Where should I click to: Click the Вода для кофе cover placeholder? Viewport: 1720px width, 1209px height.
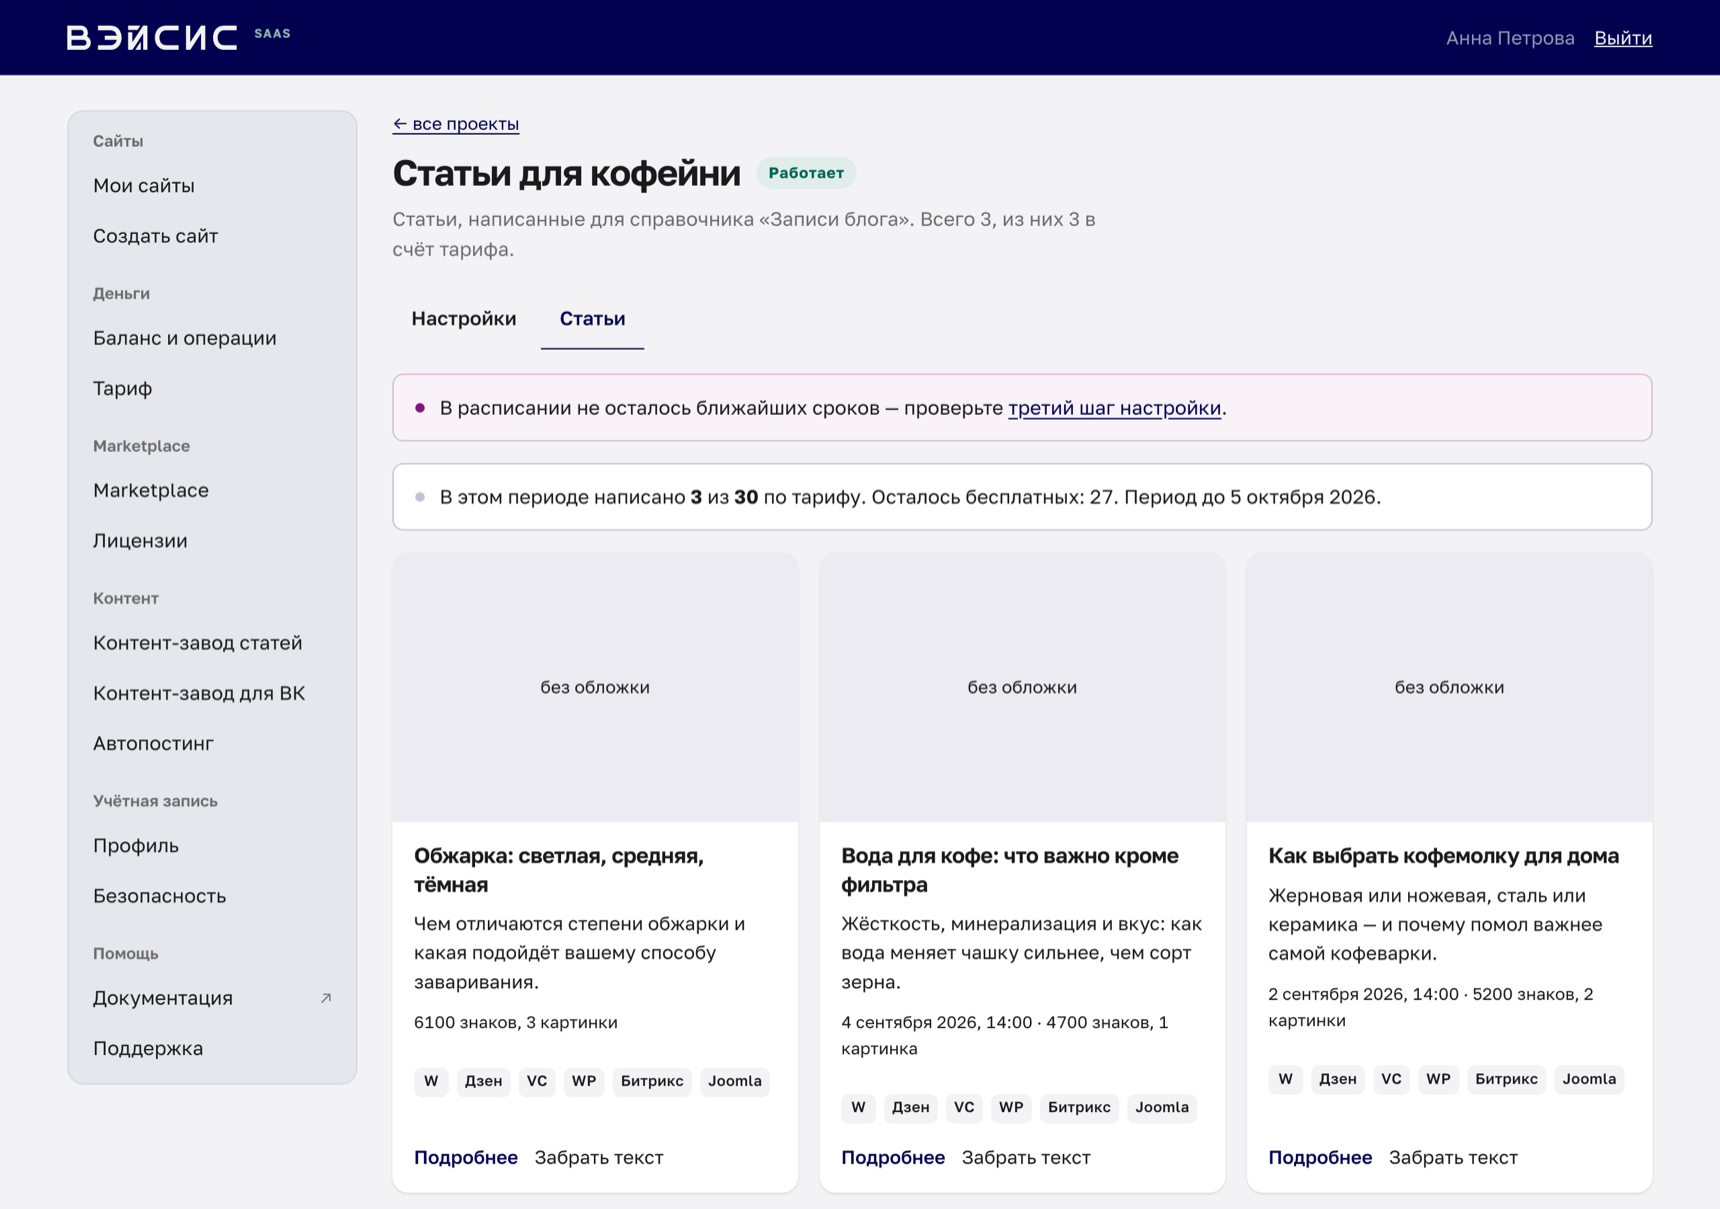click(1022, 687)
